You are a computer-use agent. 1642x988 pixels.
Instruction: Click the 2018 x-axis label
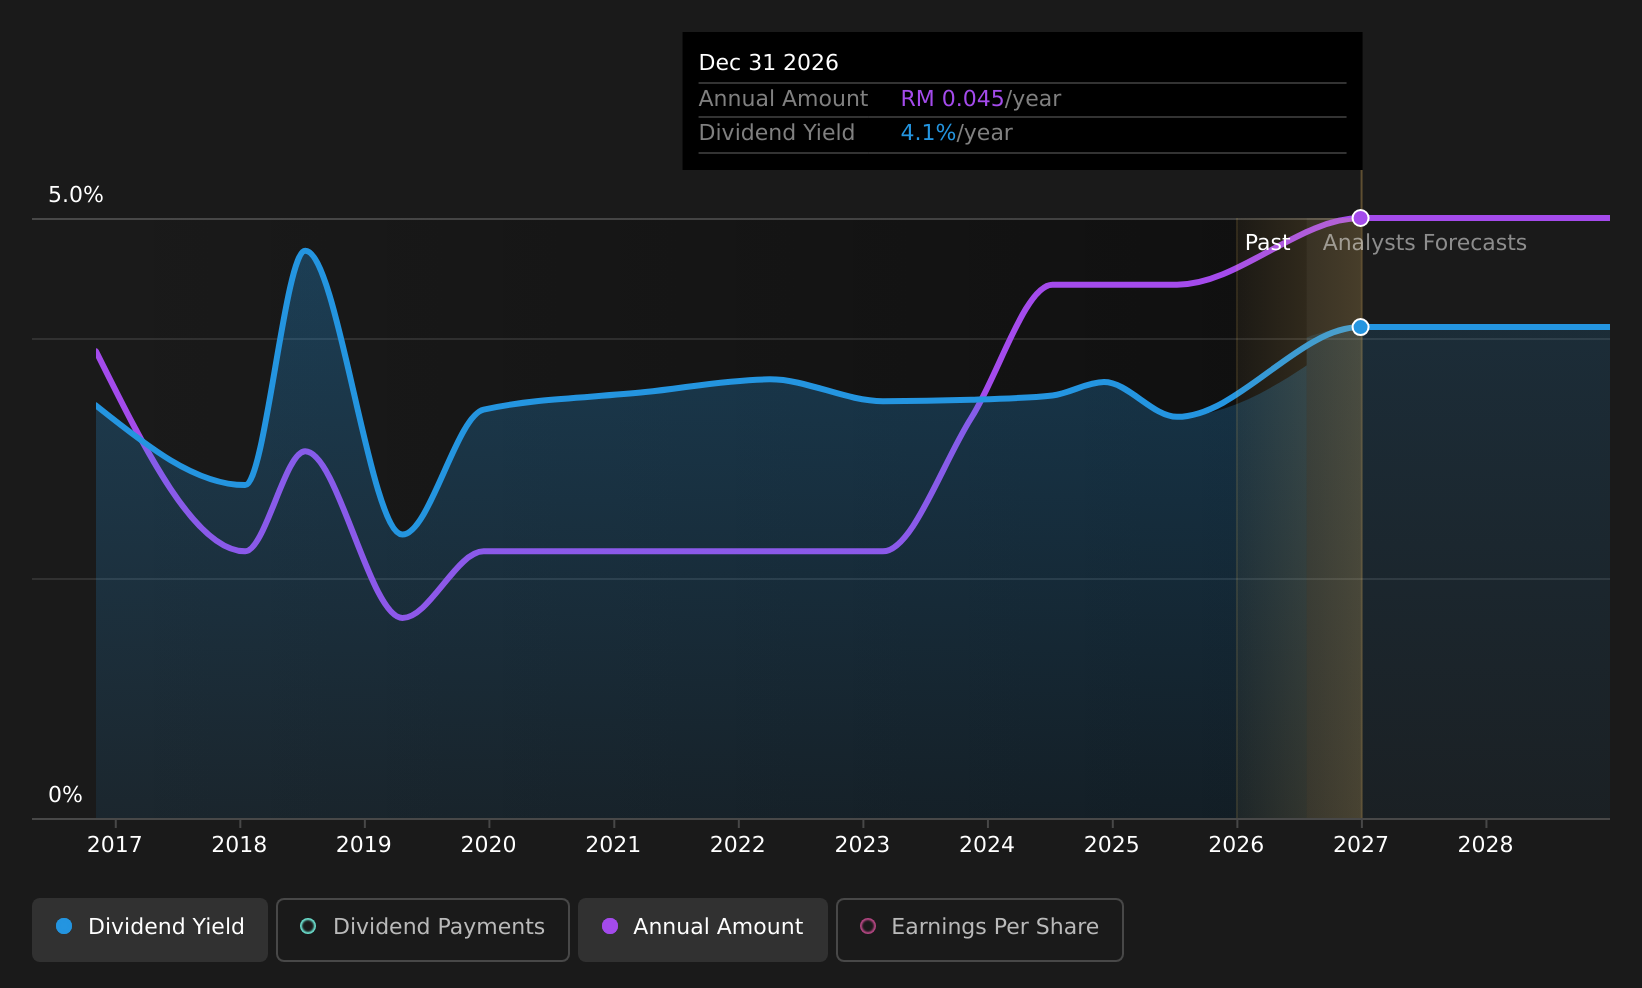(x=239, y=845)
